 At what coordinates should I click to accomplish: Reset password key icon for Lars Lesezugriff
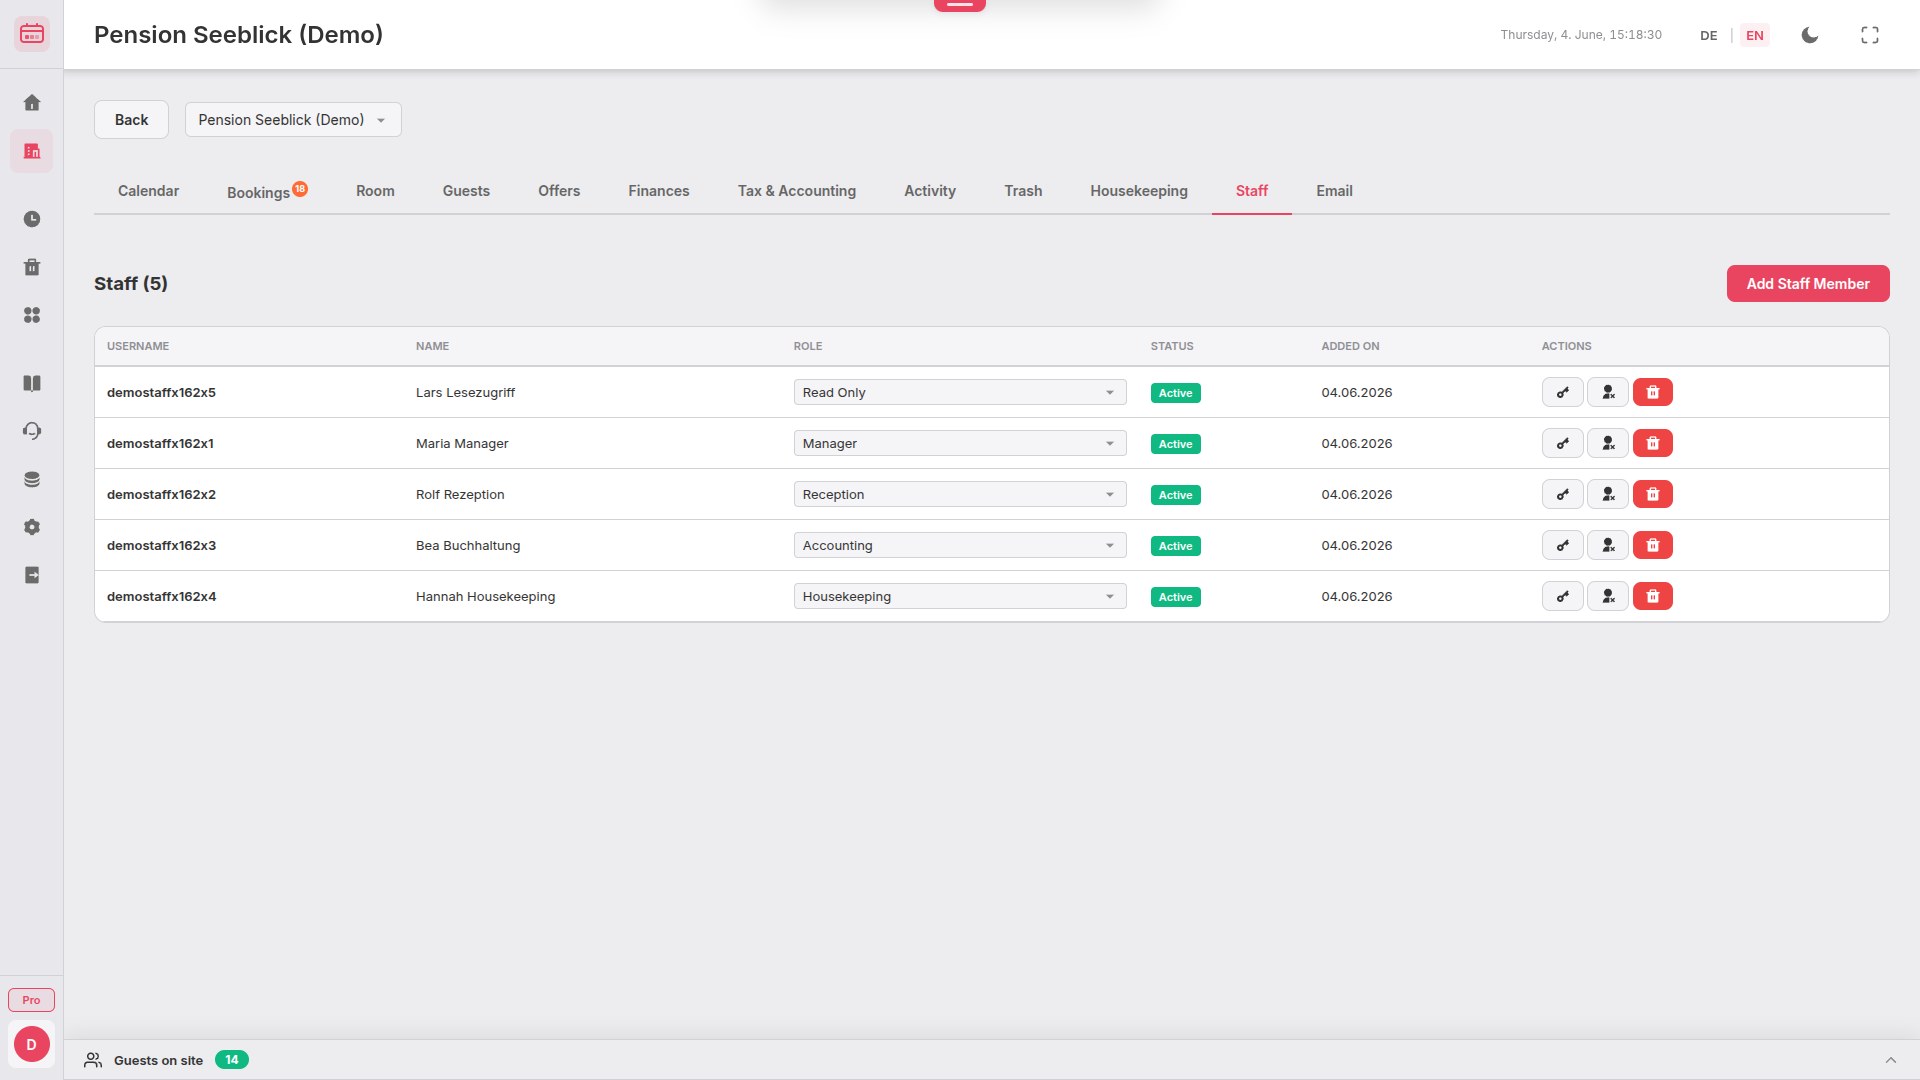click(1563, 393)
